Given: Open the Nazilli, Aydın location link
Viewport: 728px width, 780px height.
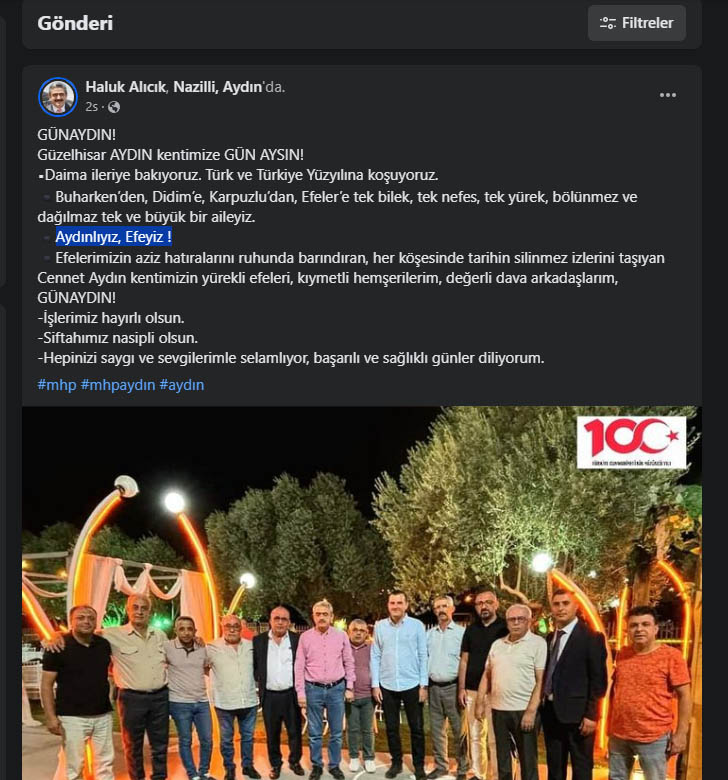Looking at the screenshot, I should pos(218,87).
